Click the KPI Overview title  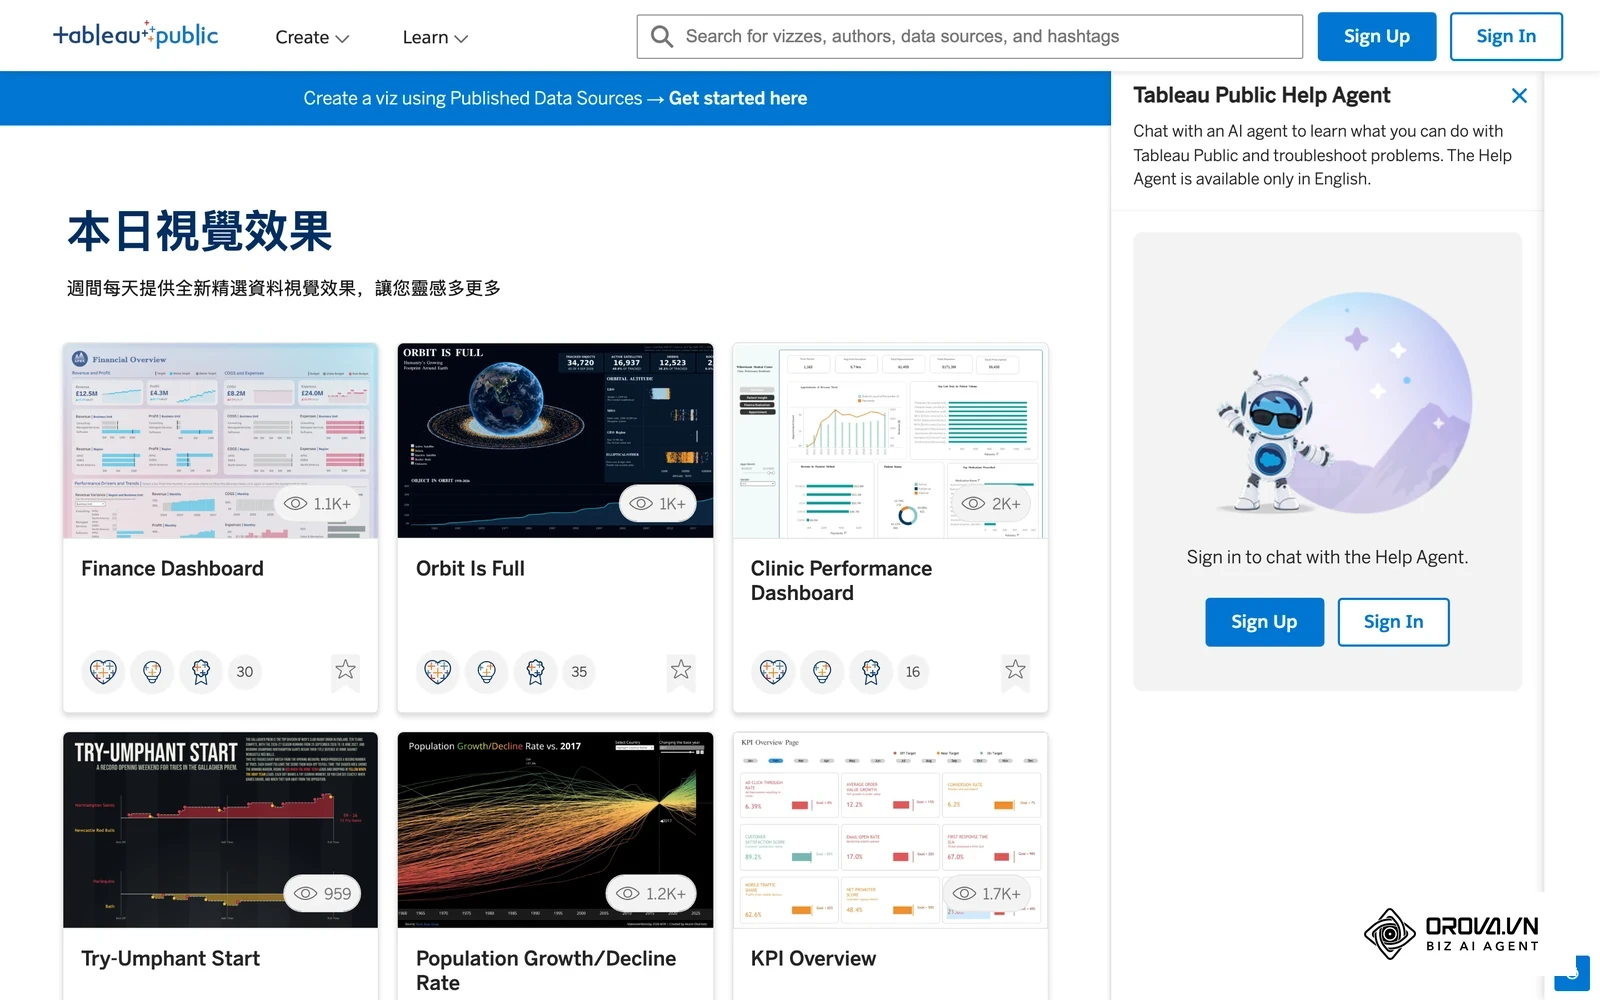813,959
